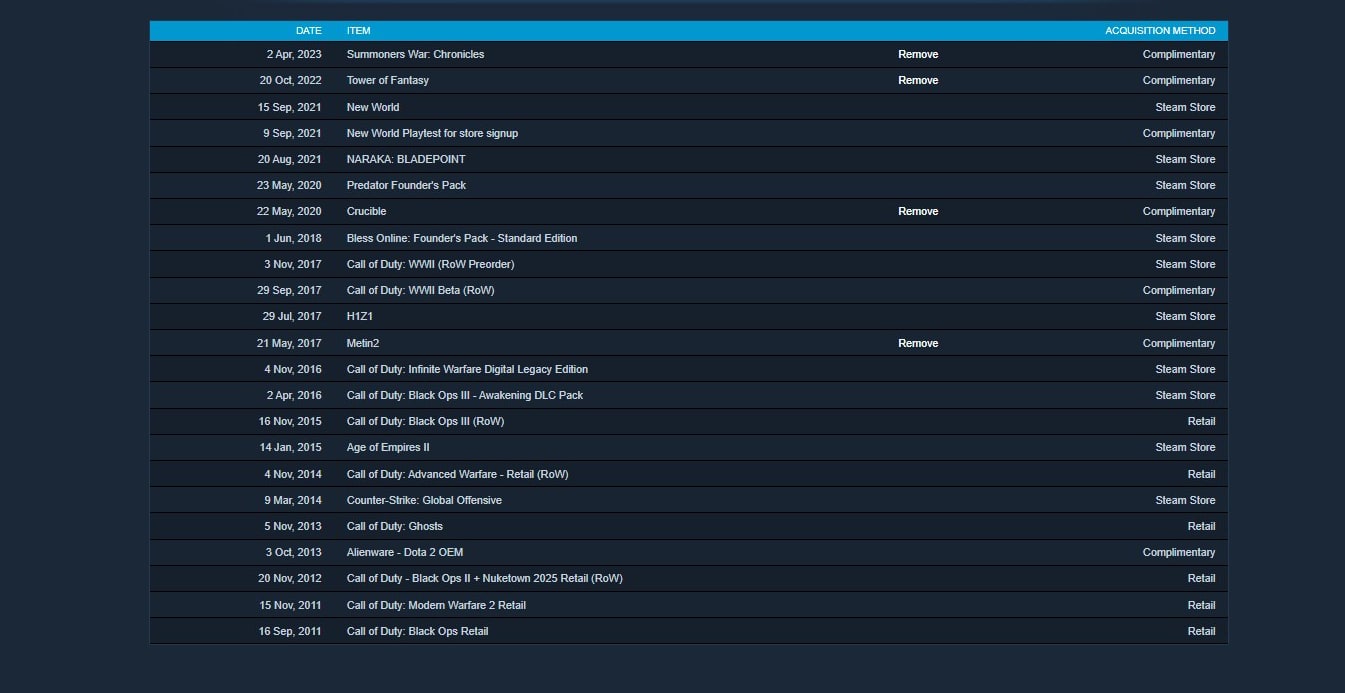The width and height of the screenshot is (1345, 693).
Task: Click the date 15 Nov, 2011
Action: click(x=290, y=605)
